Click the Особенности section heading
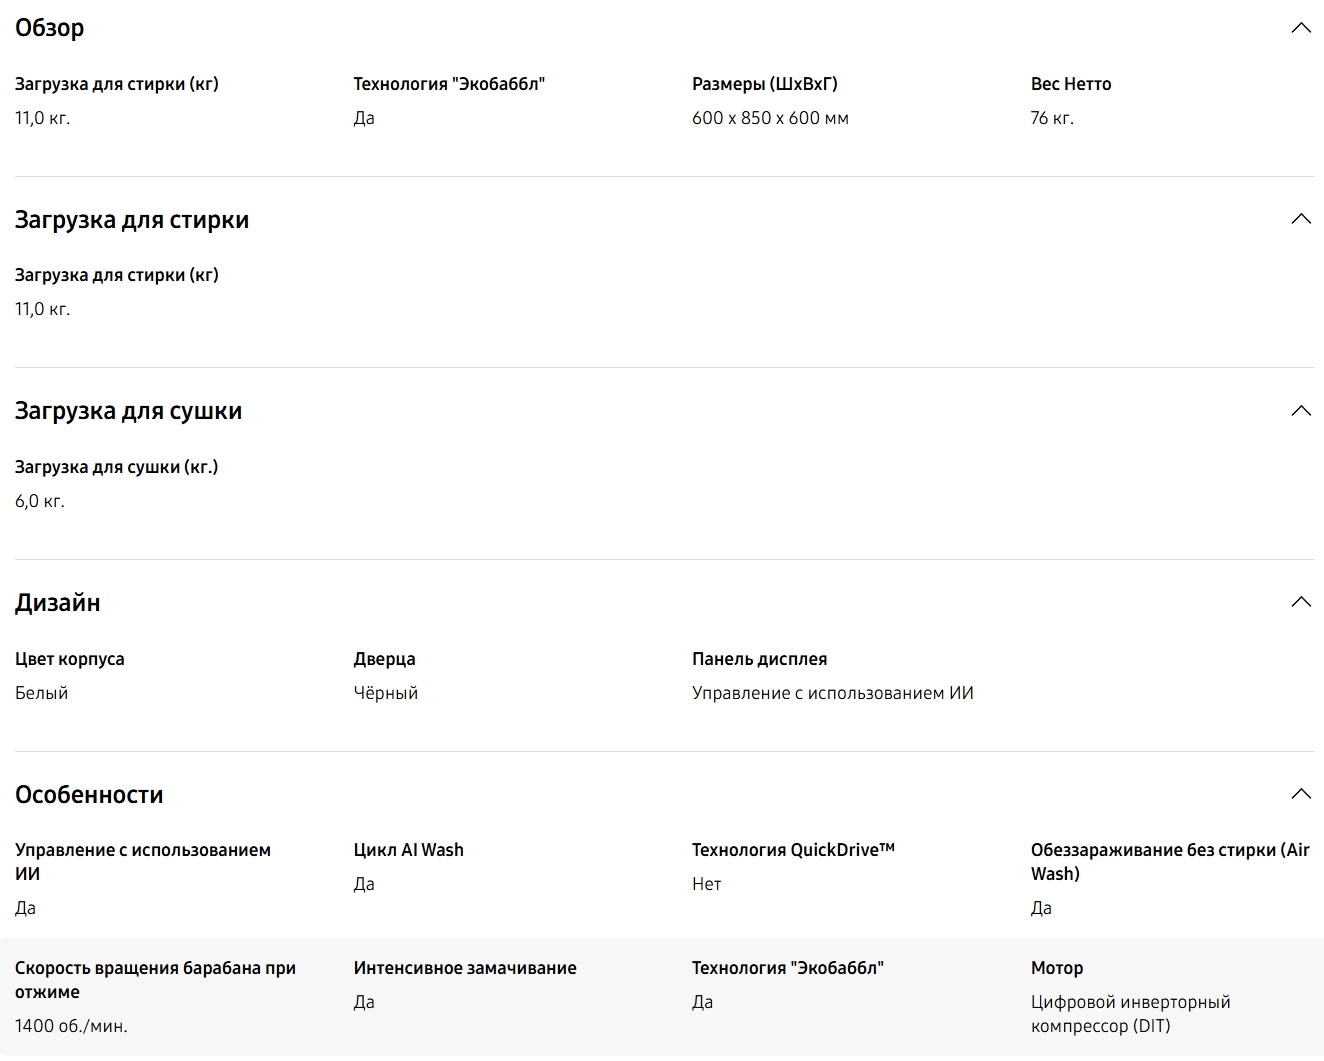 coord(89,795)
